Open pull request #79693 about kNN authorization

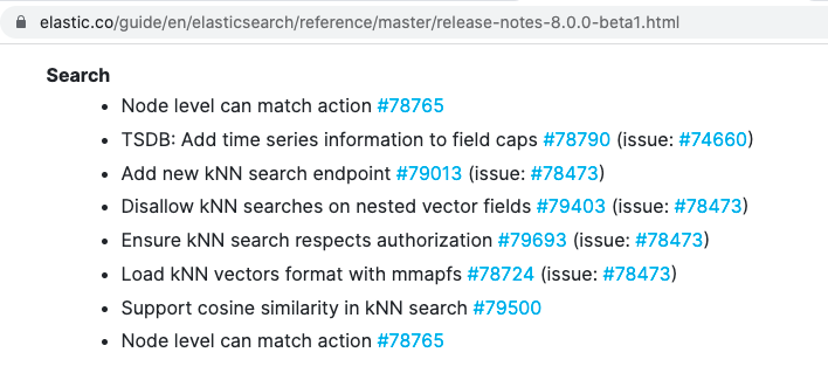coord(532,240)
